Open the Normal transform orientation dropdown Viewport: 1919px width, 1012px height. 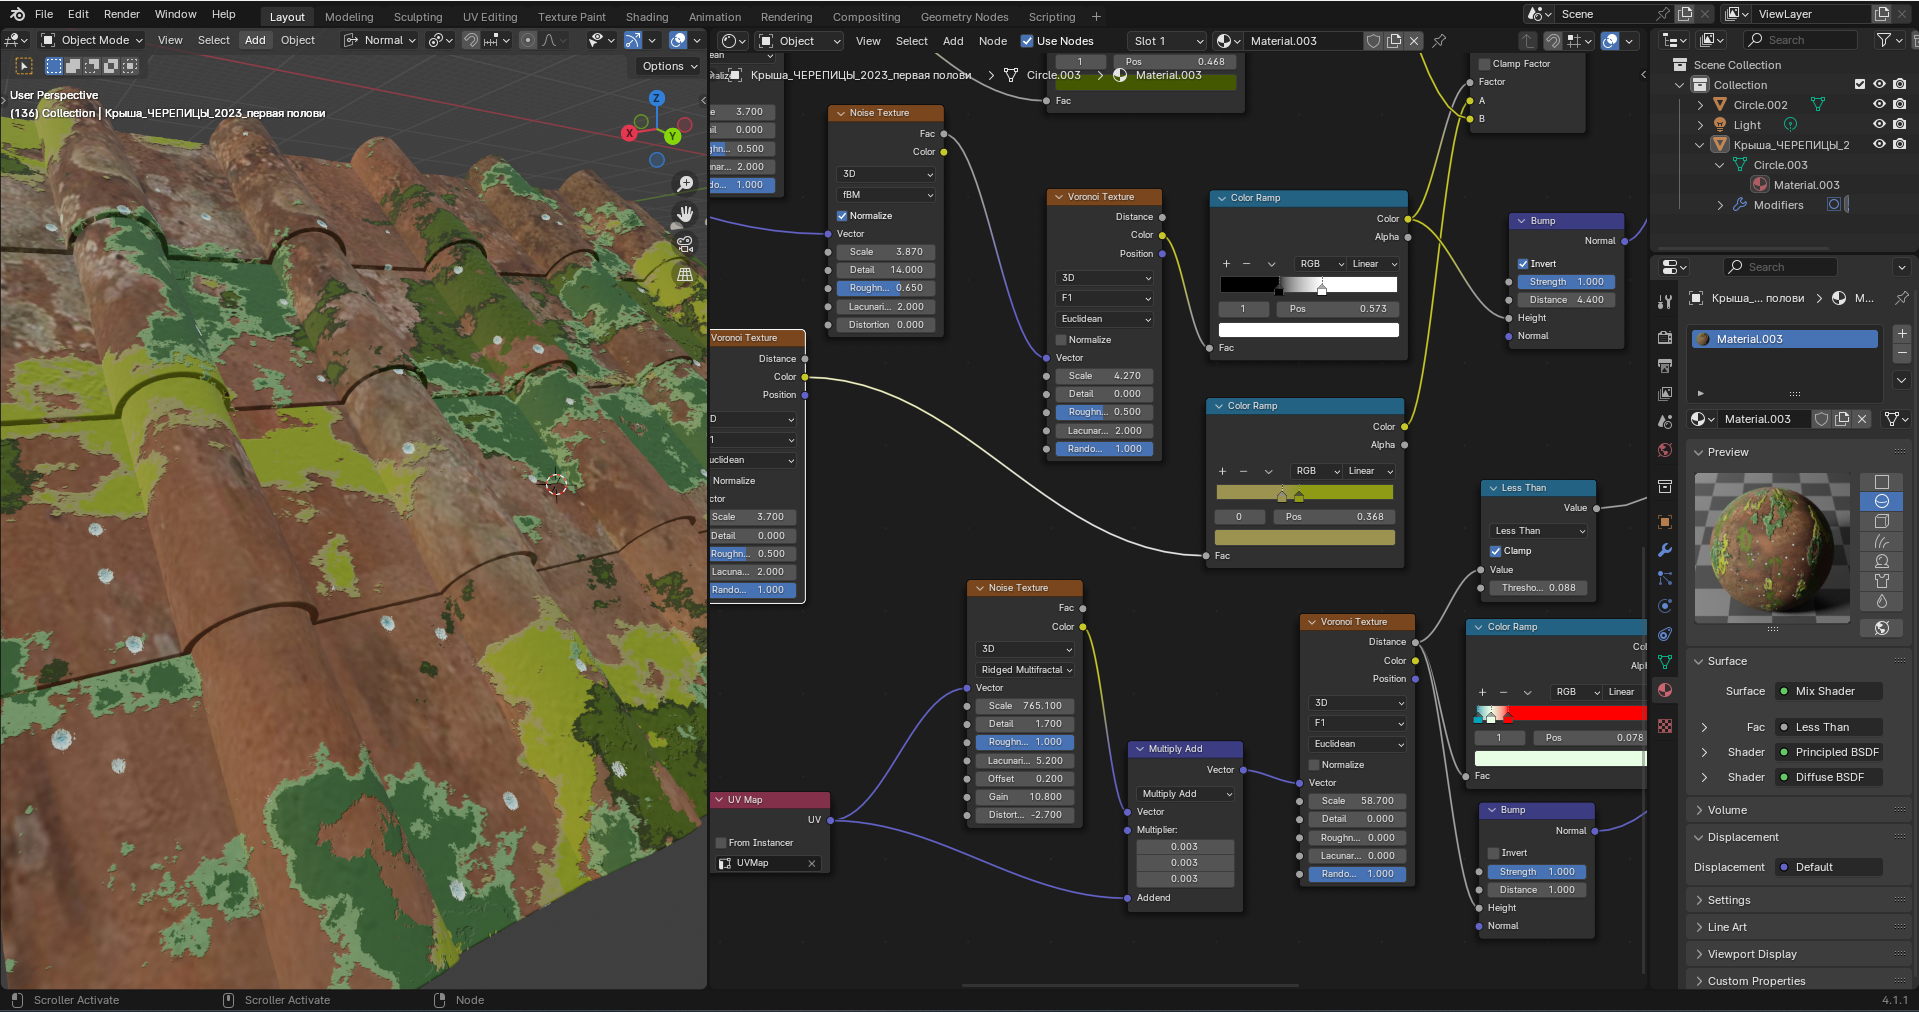pyautogui.click(x=381, y=40)
